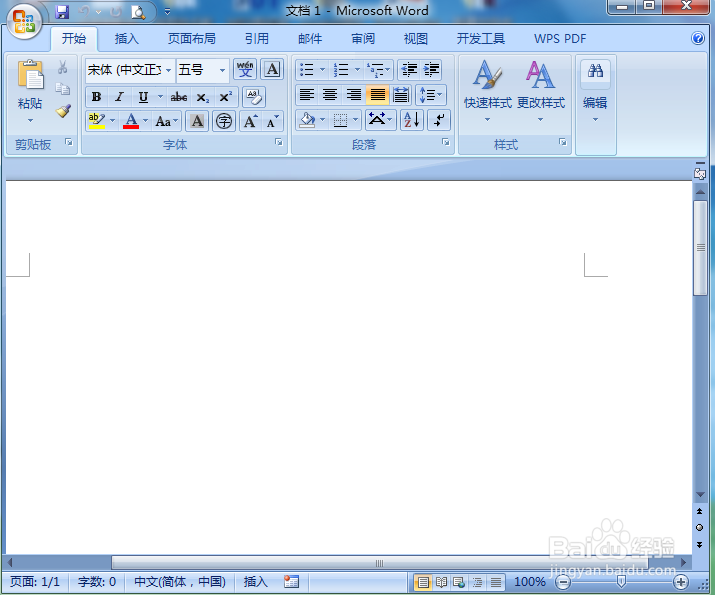Open the font dialog launcher in 字体 group
715x595 pixels.
278,142
